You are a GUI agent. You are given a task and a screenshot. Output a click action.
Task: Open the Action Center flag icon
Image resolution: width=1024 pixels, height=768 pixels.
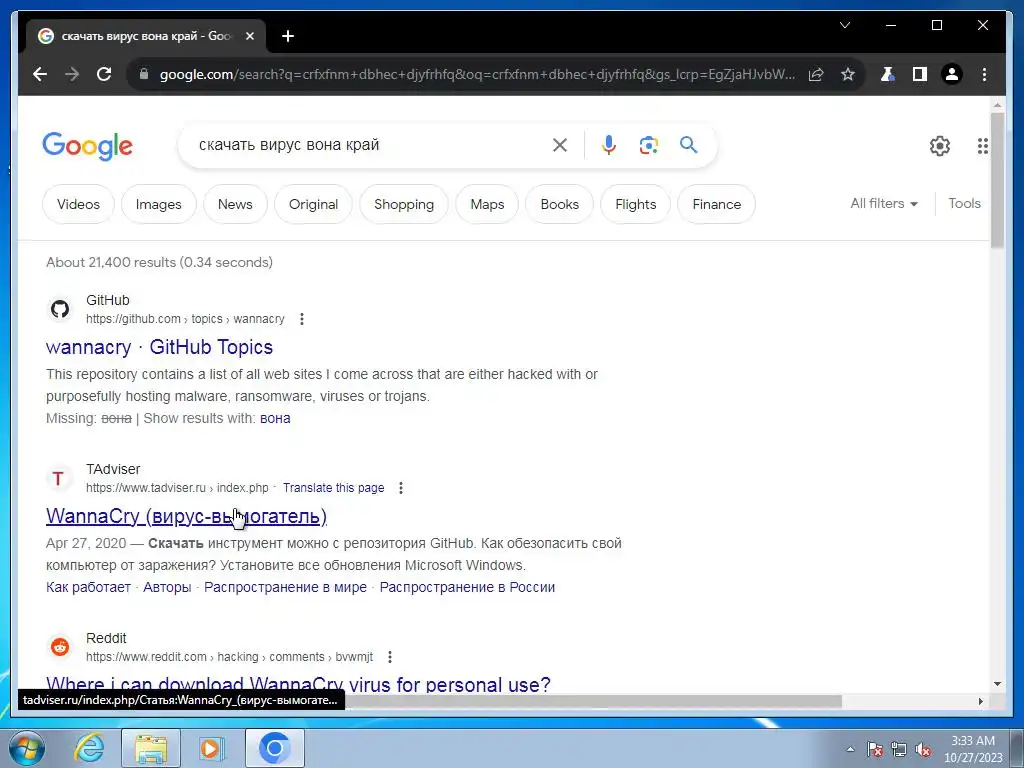point(875,750)
